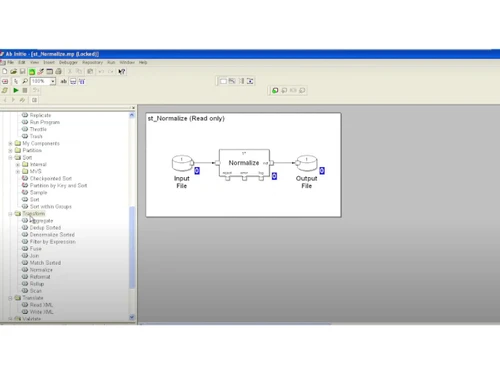Open the View menu

(x=35, y=62)
